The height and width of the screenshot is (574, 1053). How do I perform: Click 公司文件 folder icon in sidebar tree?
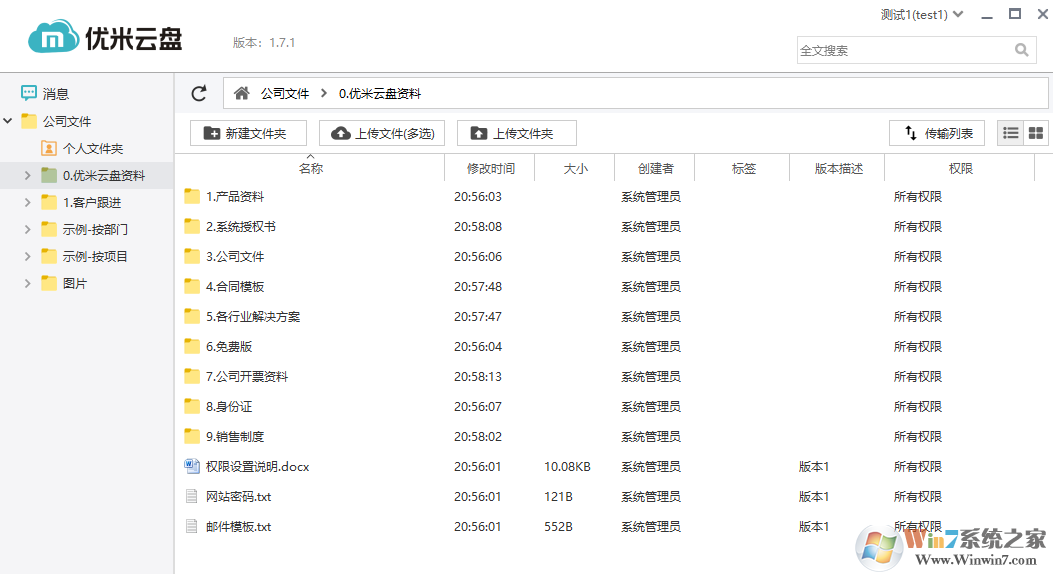pyautogui.click(x=29, y=121)
